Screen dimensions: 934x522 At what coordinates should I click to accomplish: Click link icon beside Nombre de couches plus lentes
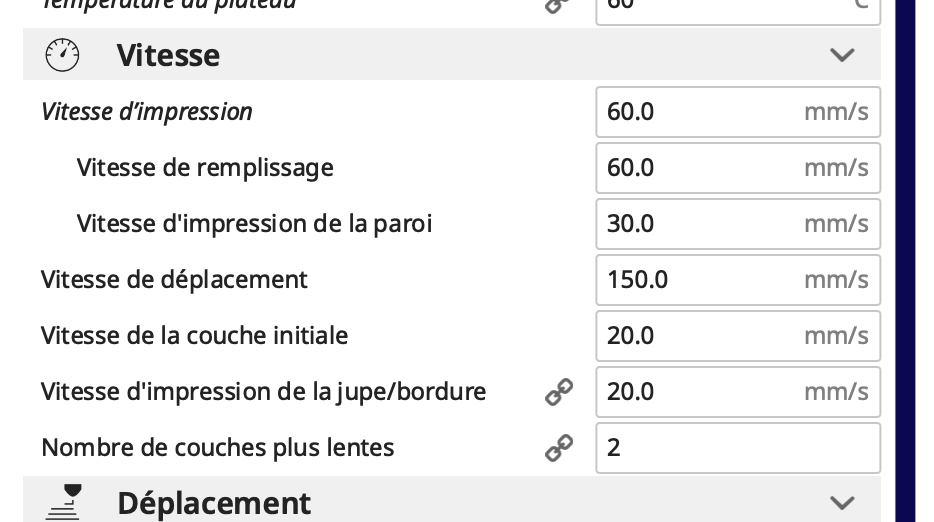coord(559,448)
